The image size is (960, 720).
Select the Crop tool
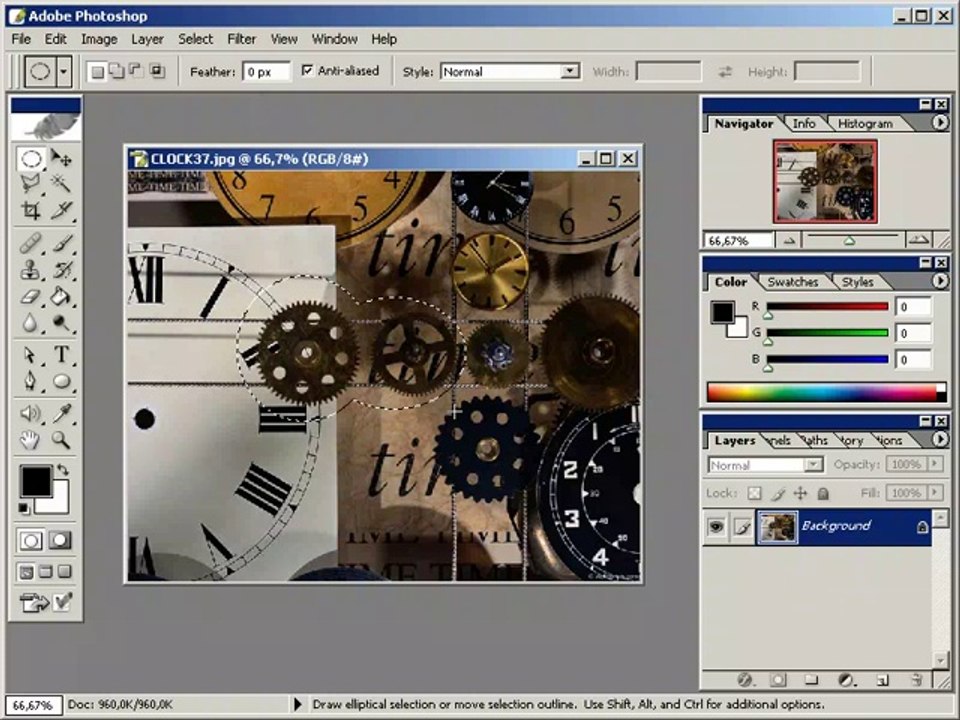pyautogui.click(x=31, y=210)
